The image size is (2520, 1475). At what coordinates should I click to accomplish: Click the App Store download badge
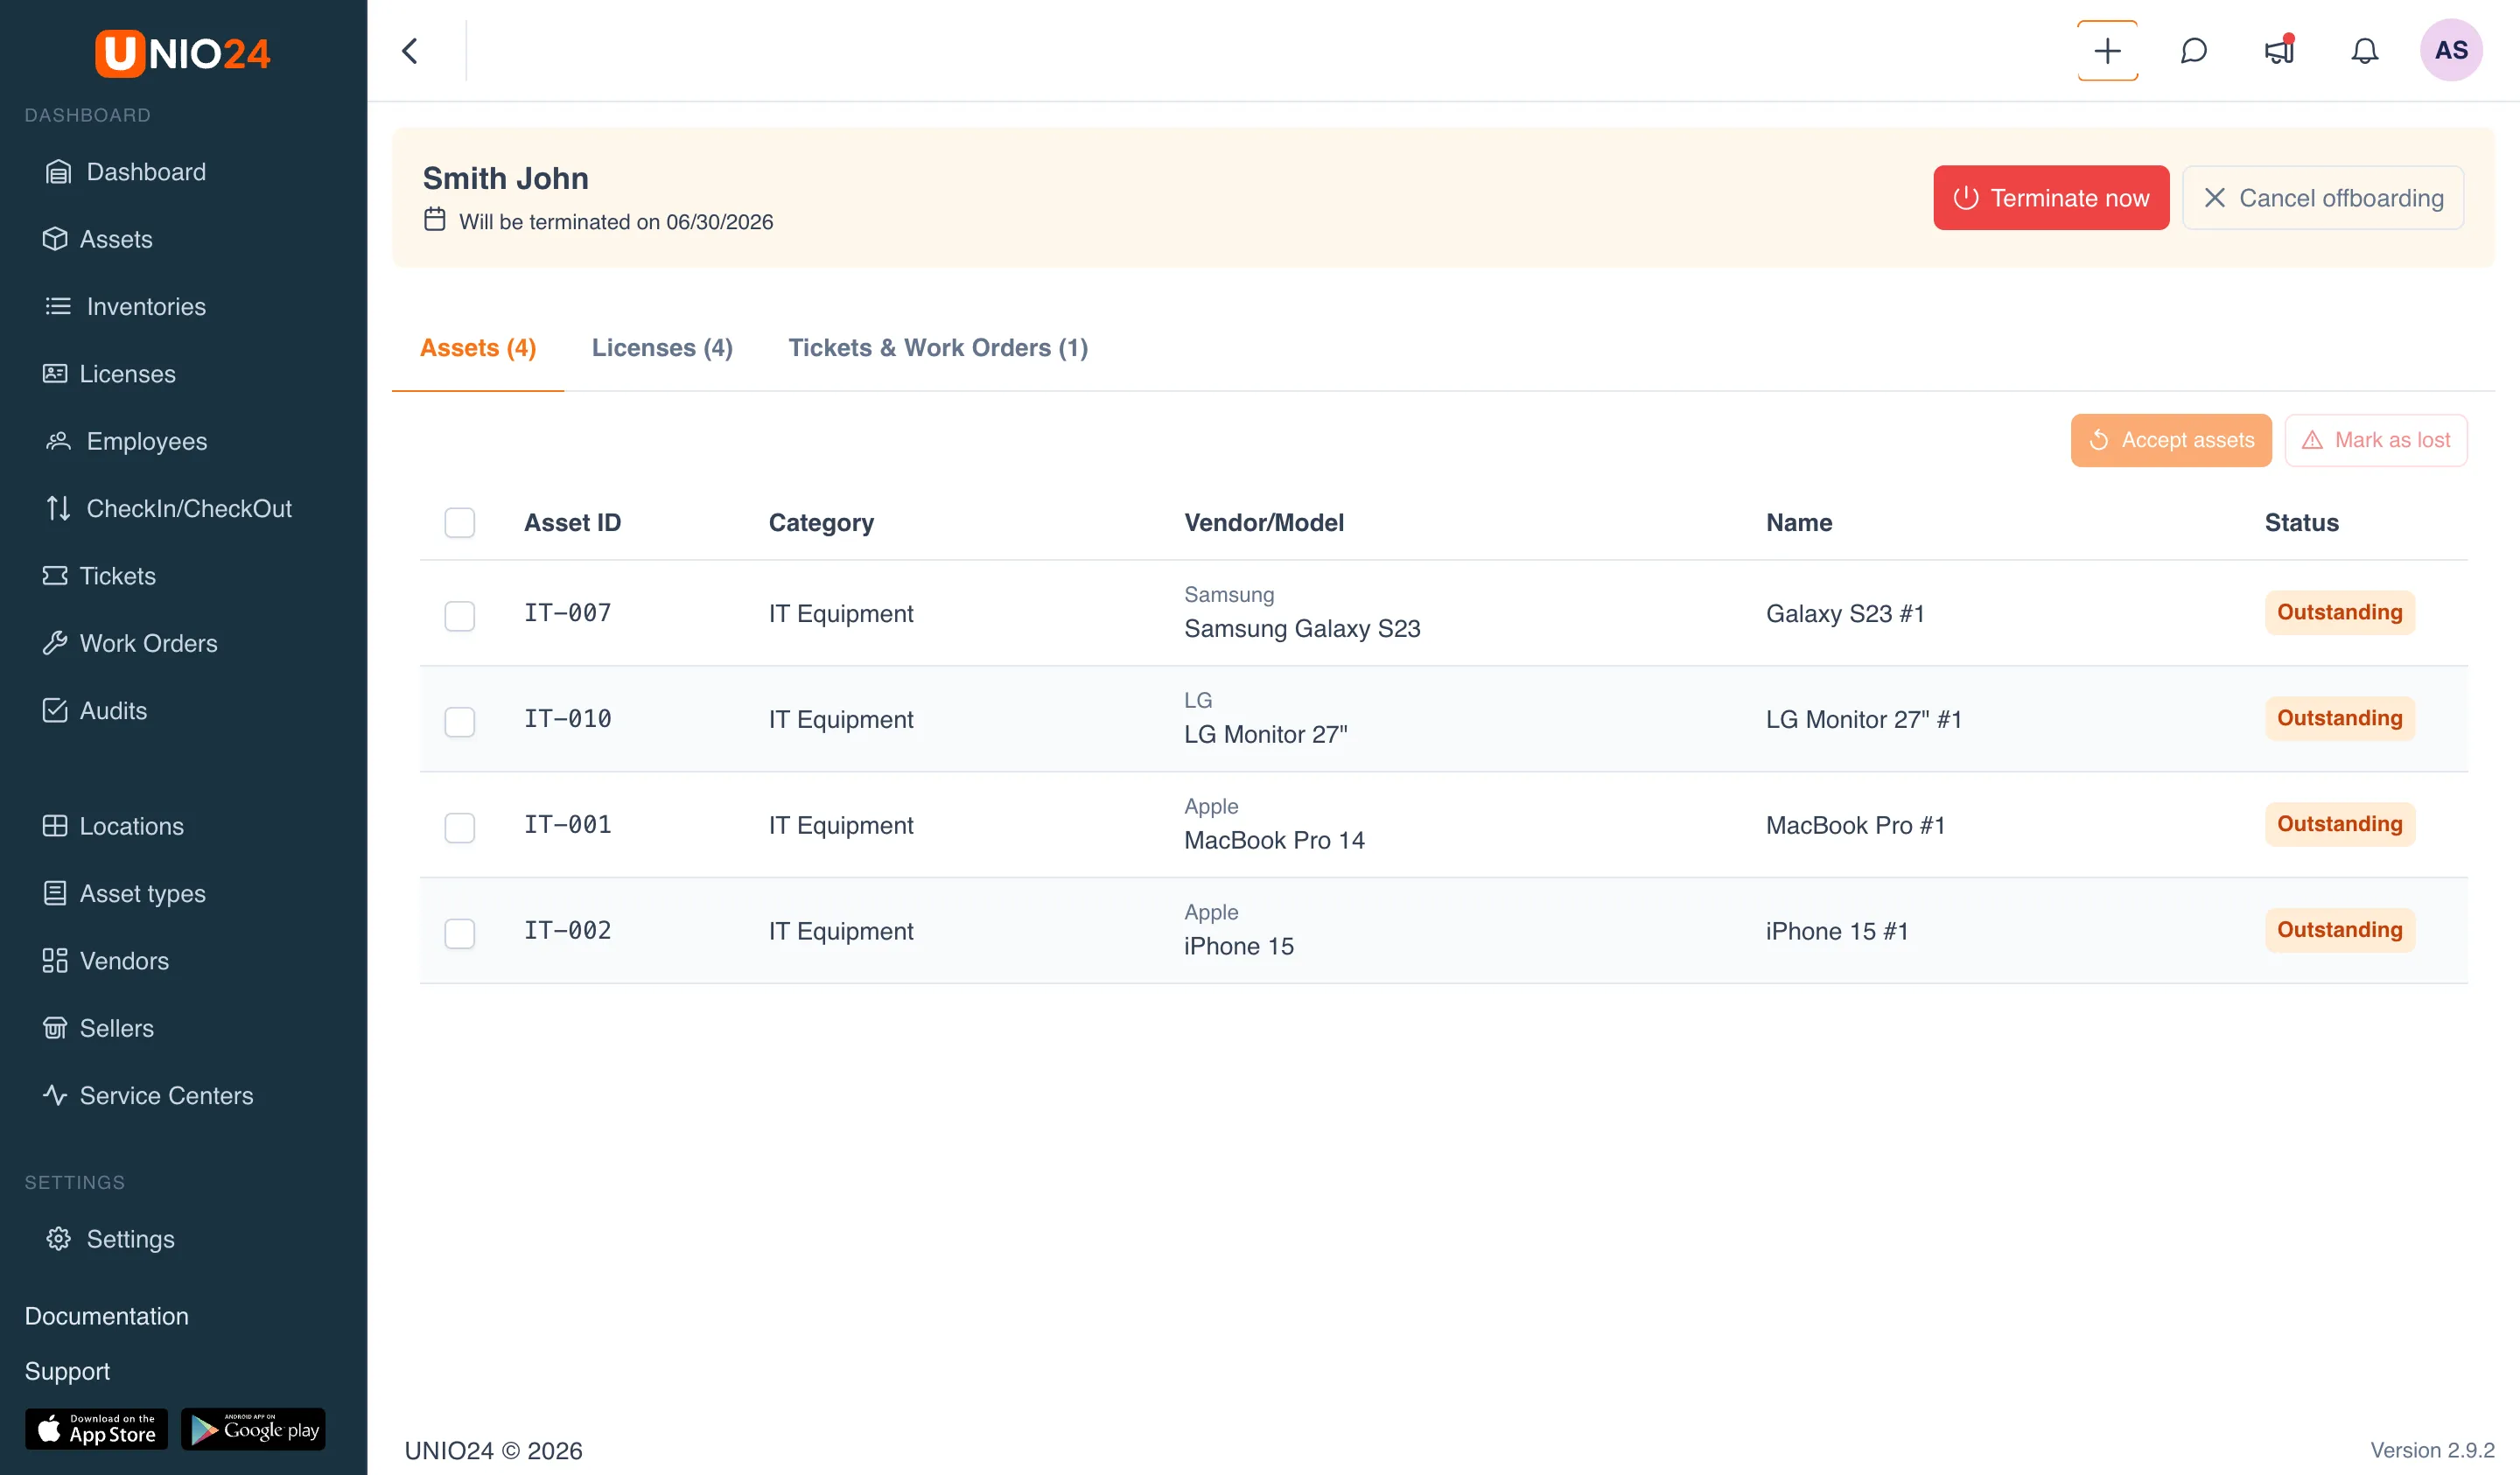[x=97, y=1429]
